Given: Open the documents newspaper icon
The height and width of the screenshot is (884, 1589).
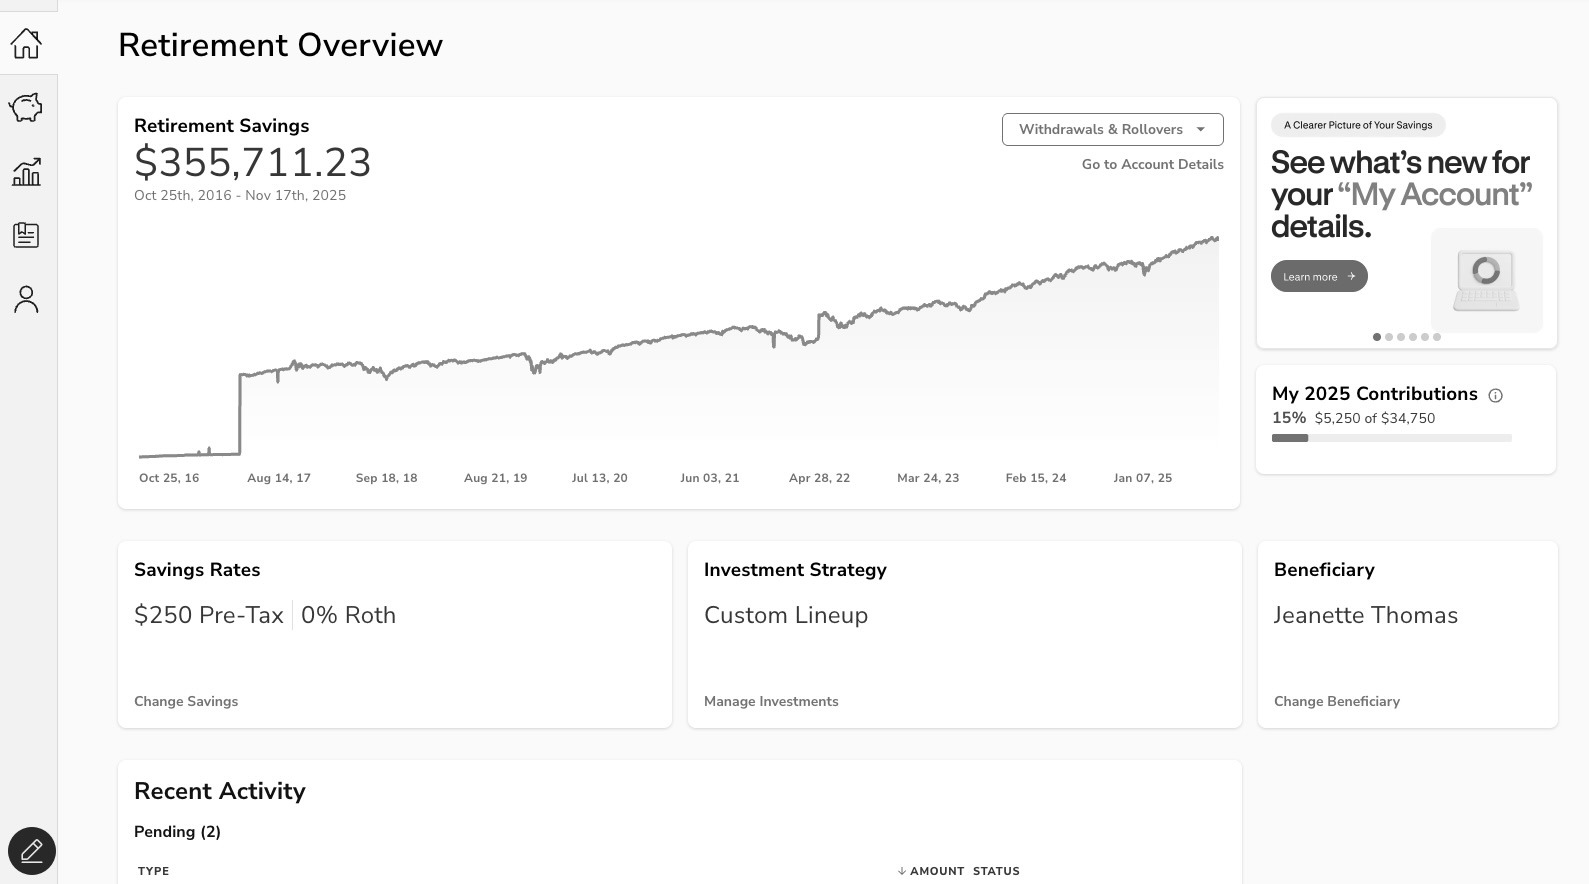Looking at the screenshot, I should pyautogui.click(x=26, y=235).
